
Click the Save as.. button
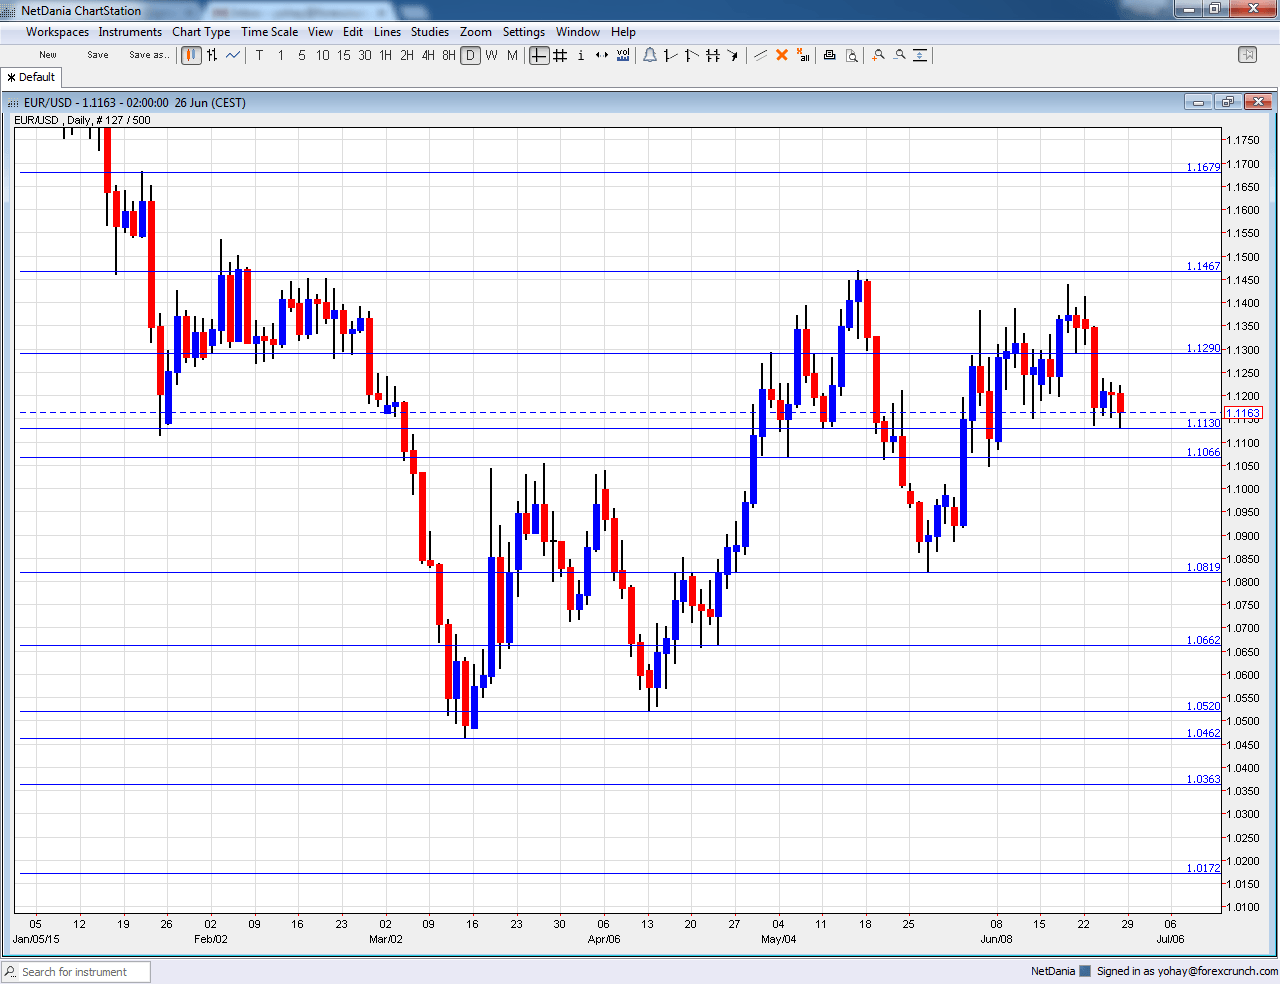tap(149, 55)
